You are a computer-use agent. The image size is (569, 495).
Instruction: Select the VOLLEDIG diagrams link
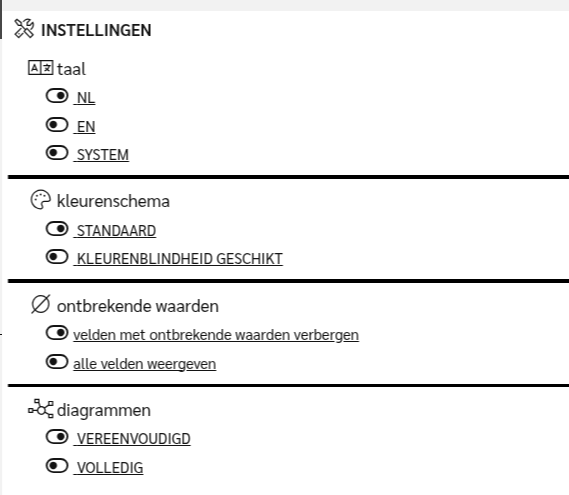coord(108,468)
